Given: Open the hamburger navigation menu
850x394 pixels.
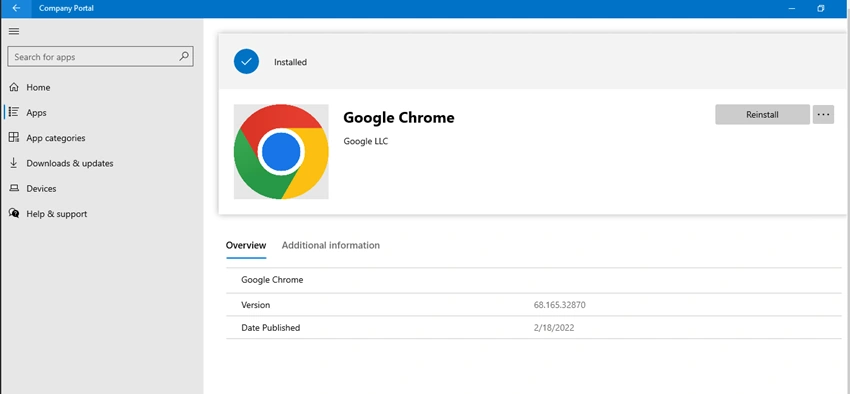Looking at the screenshot, I should tap(14, 31).
